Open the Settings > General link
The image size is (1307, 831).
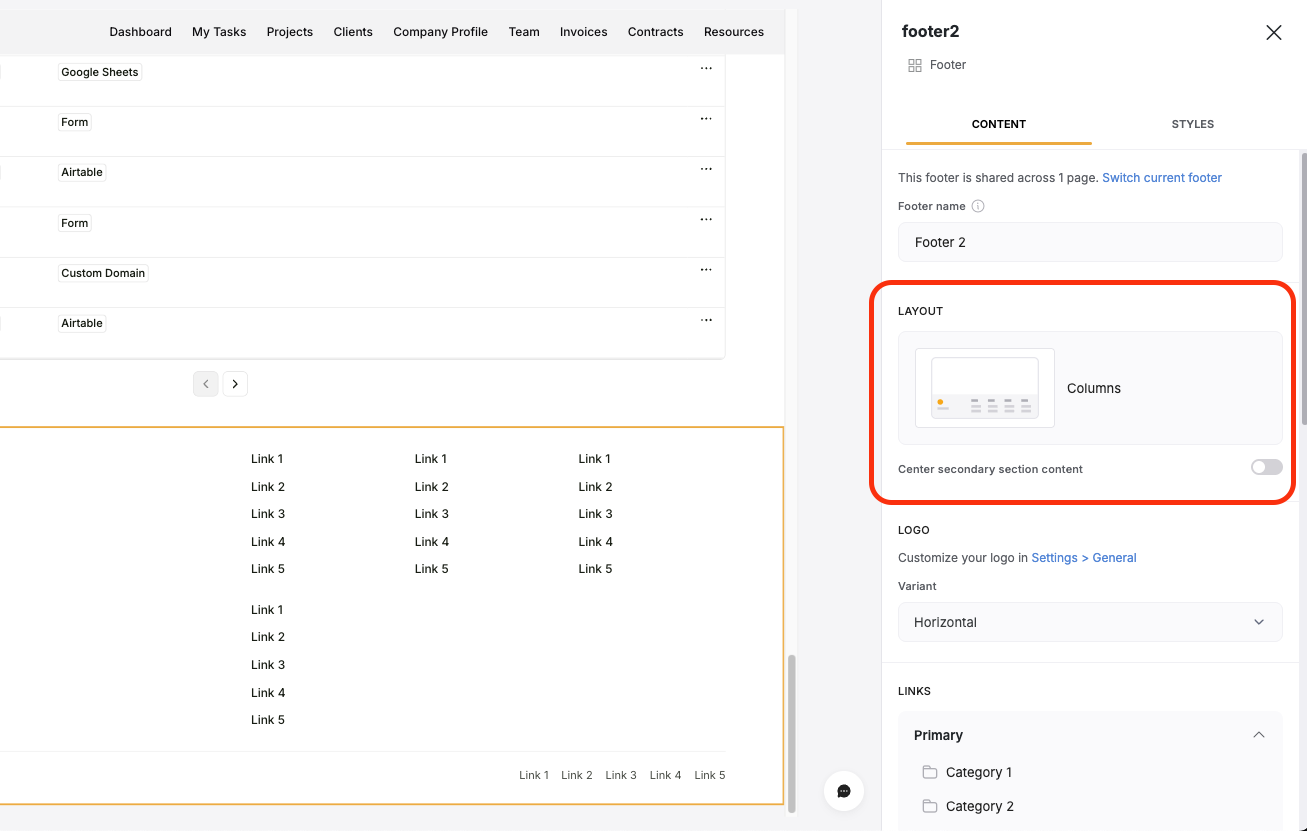coord(1084,558)
